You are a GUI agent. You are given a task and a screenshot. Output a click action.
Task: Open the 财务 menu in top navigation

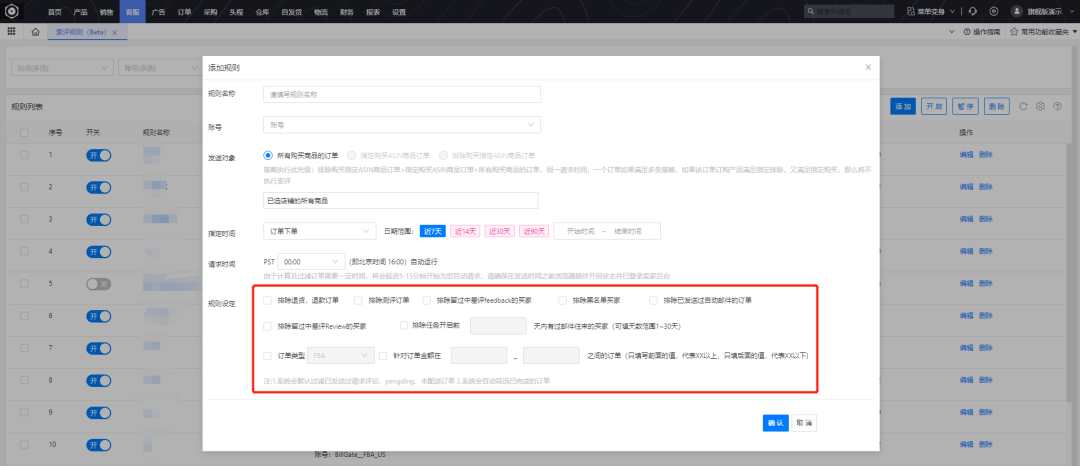pyautogui.click(x=345, y=11)
